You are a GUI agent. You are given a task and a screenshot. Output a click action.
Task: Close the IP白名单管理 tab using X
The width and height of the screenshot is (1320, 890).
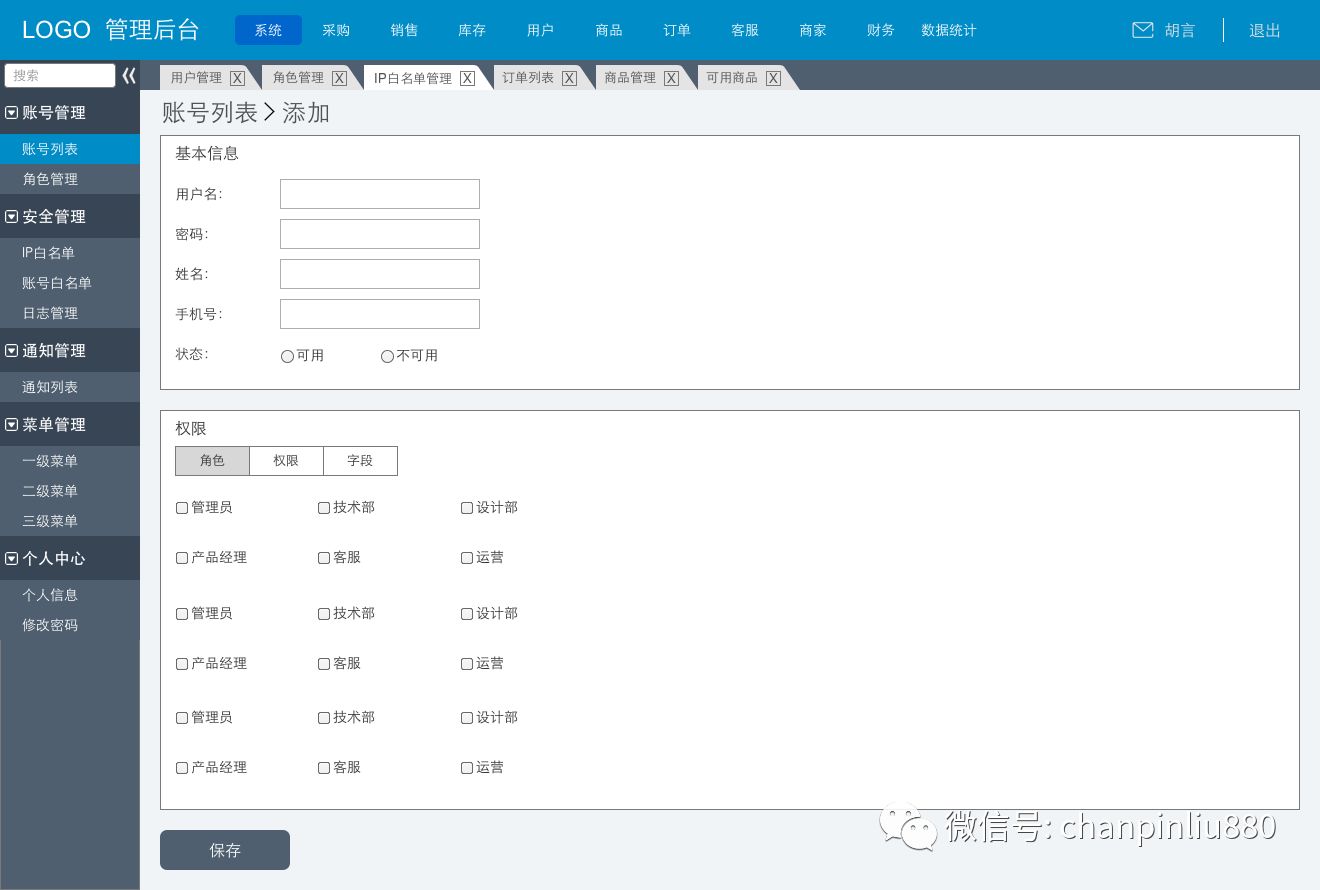(467, 78)
